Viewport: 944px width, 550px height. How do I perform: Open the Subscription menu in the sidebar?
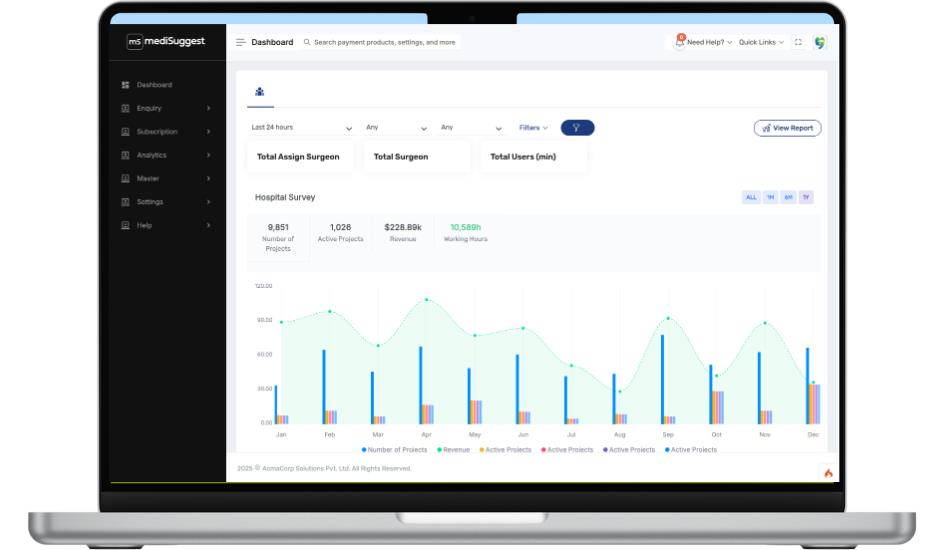165,132
